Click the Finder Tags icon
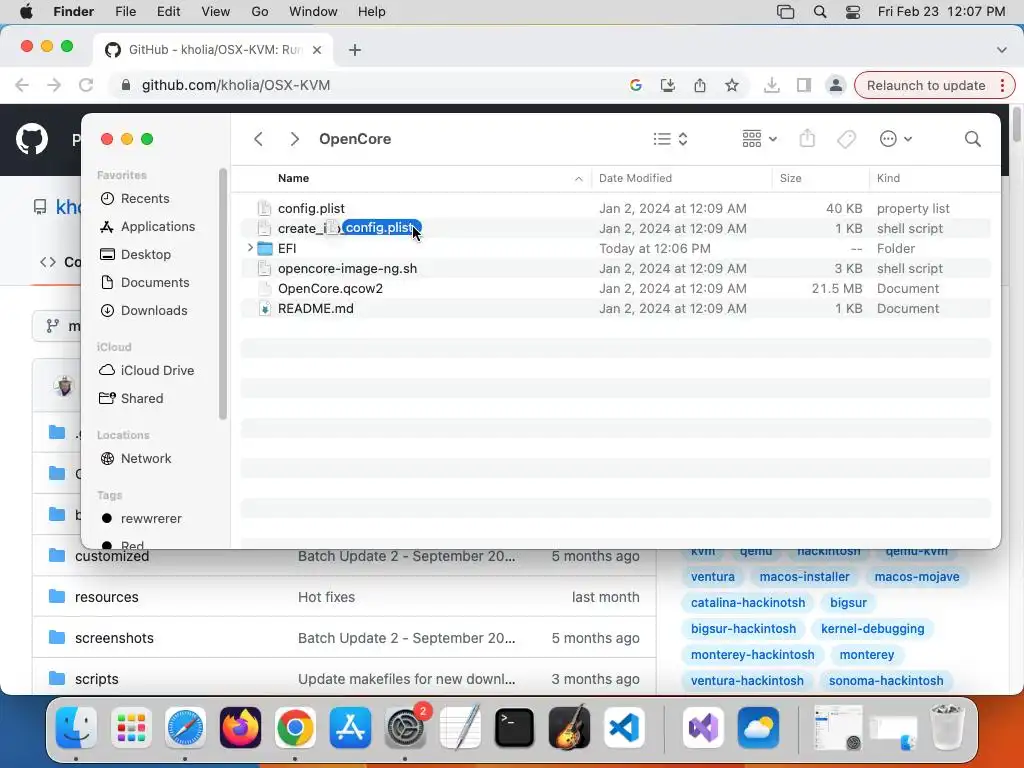This screenshot has width=1024, height=768. point(846,139)
